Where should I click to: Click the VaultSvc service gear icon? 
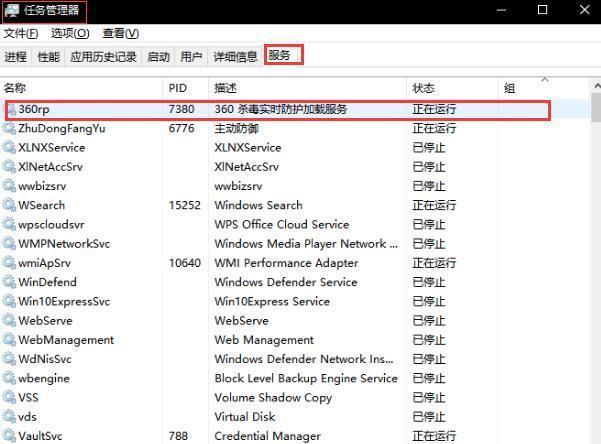click(x=10, y=436)
